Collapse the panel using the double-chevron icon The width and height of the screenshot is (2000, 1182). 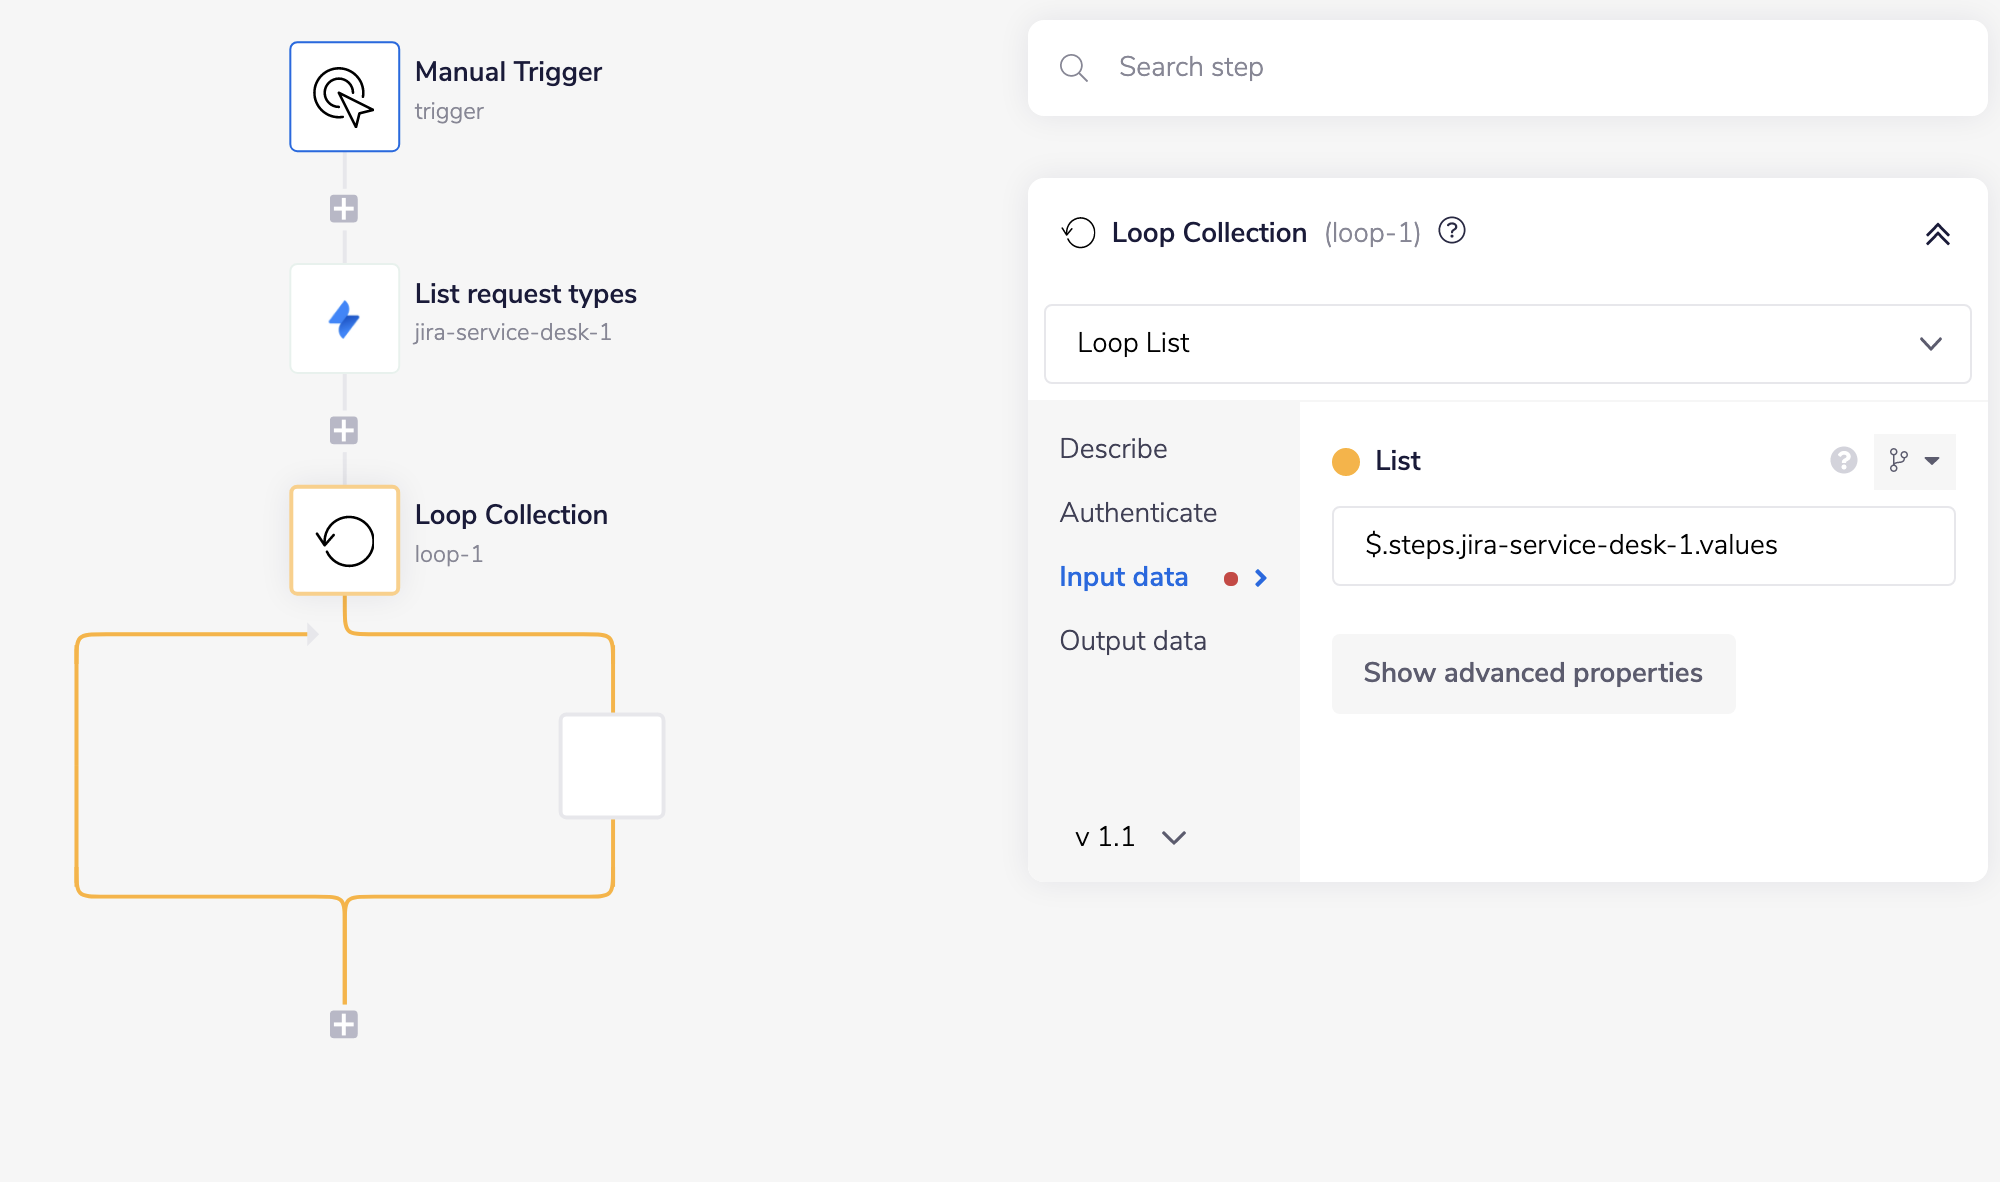coord(1938,234)
